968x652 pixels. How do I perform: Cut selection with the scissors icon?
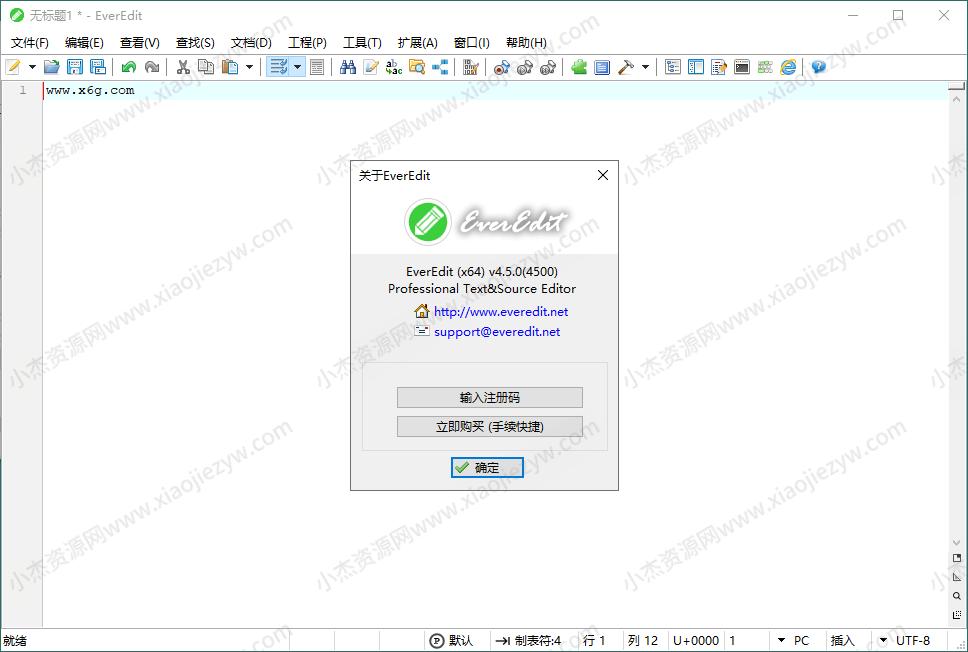point(183,67)
